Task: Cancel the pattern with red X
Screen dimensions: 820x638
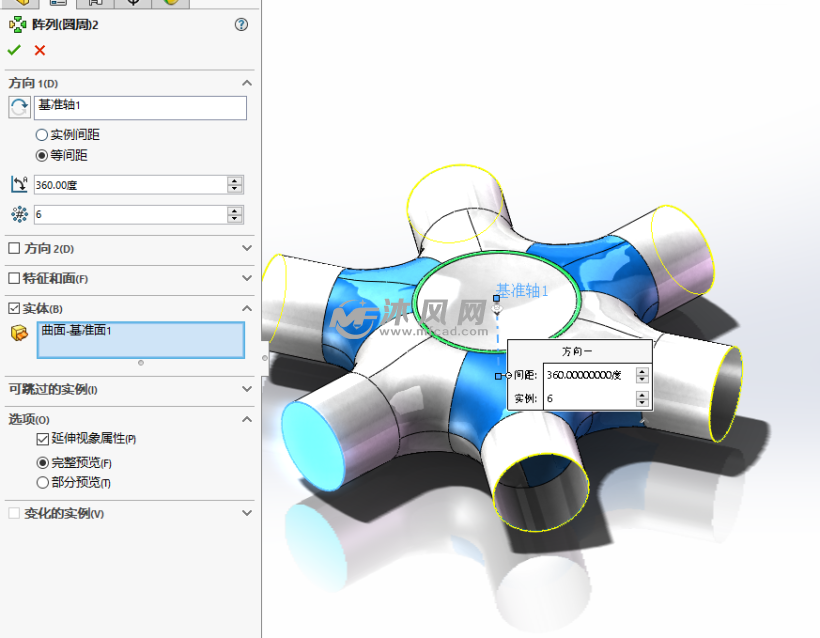Action: [40, 50]
